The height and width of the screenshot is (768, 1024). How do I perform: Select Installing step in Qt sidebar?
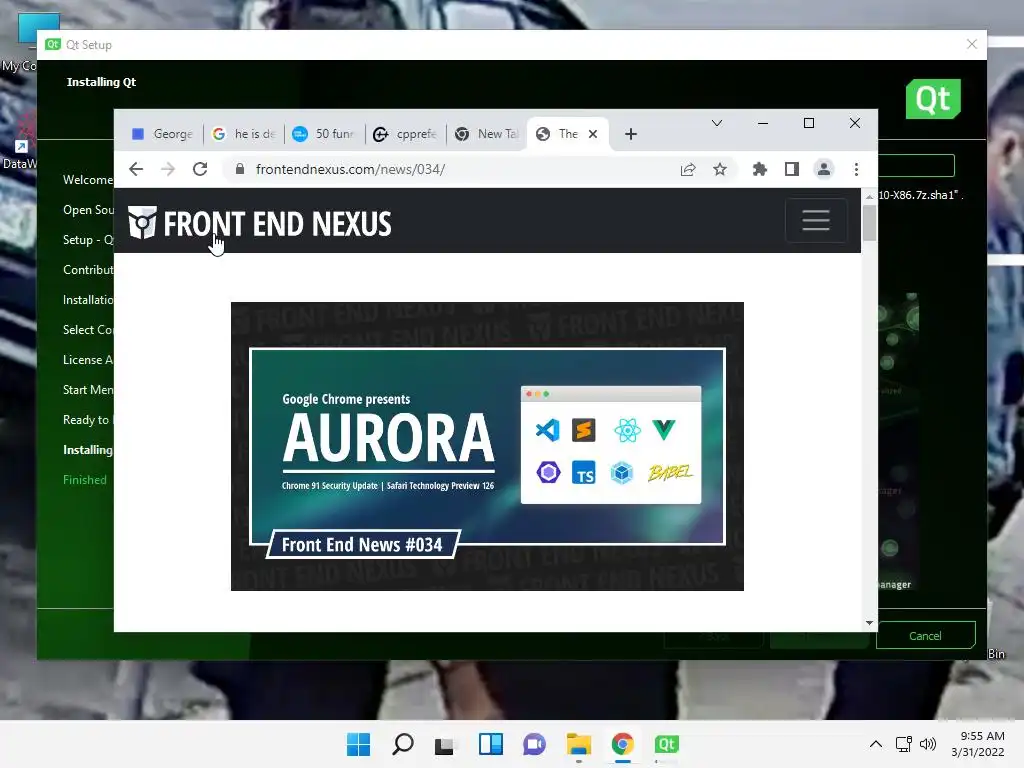(88, 449)
